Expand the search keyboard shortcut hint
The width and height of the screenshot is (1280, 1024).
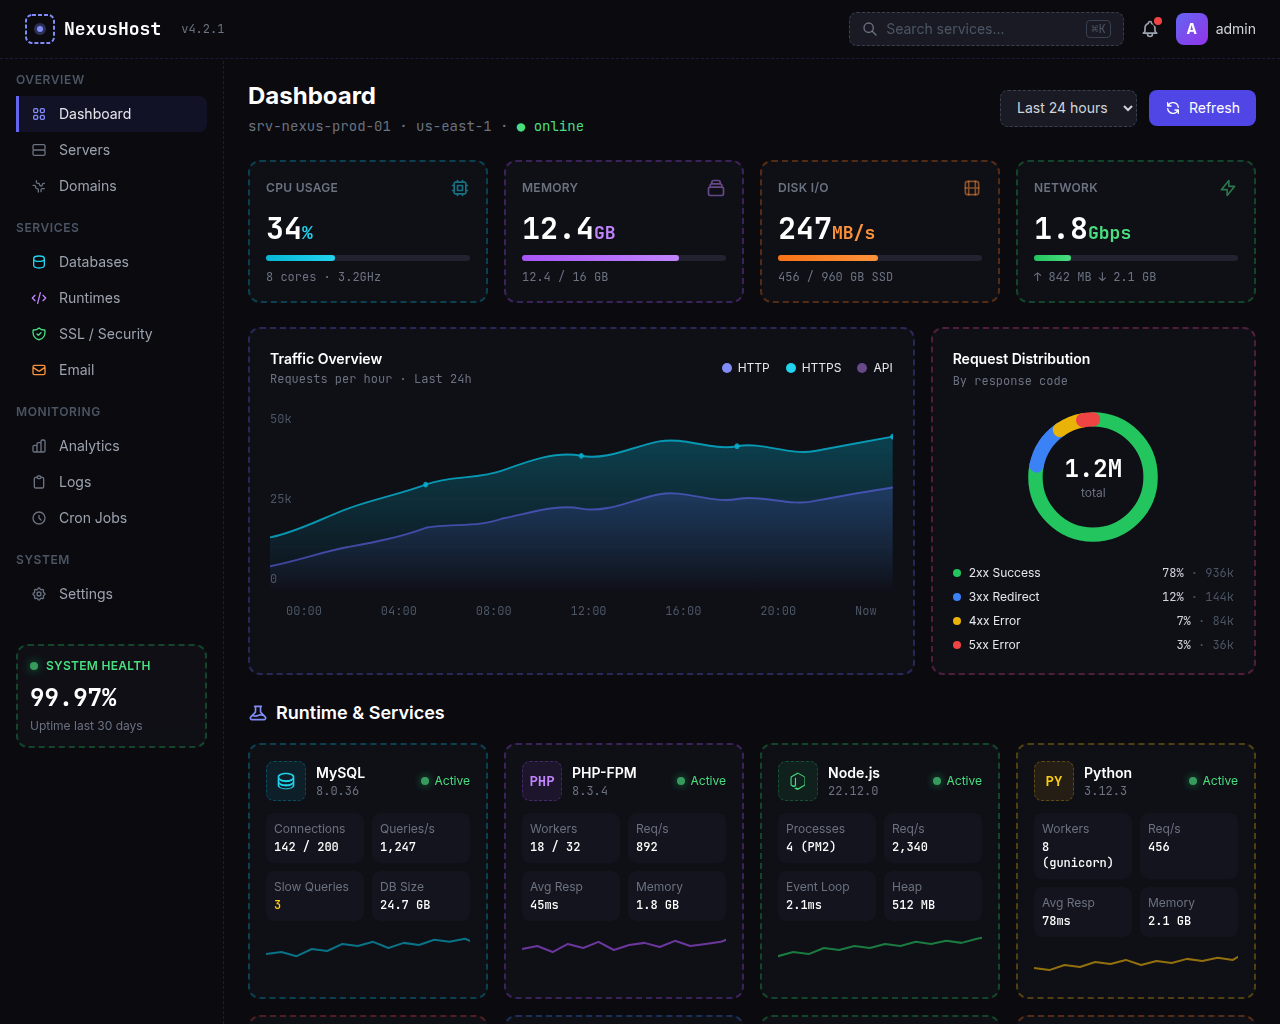pyautogui.click(x=1097, y=29)
